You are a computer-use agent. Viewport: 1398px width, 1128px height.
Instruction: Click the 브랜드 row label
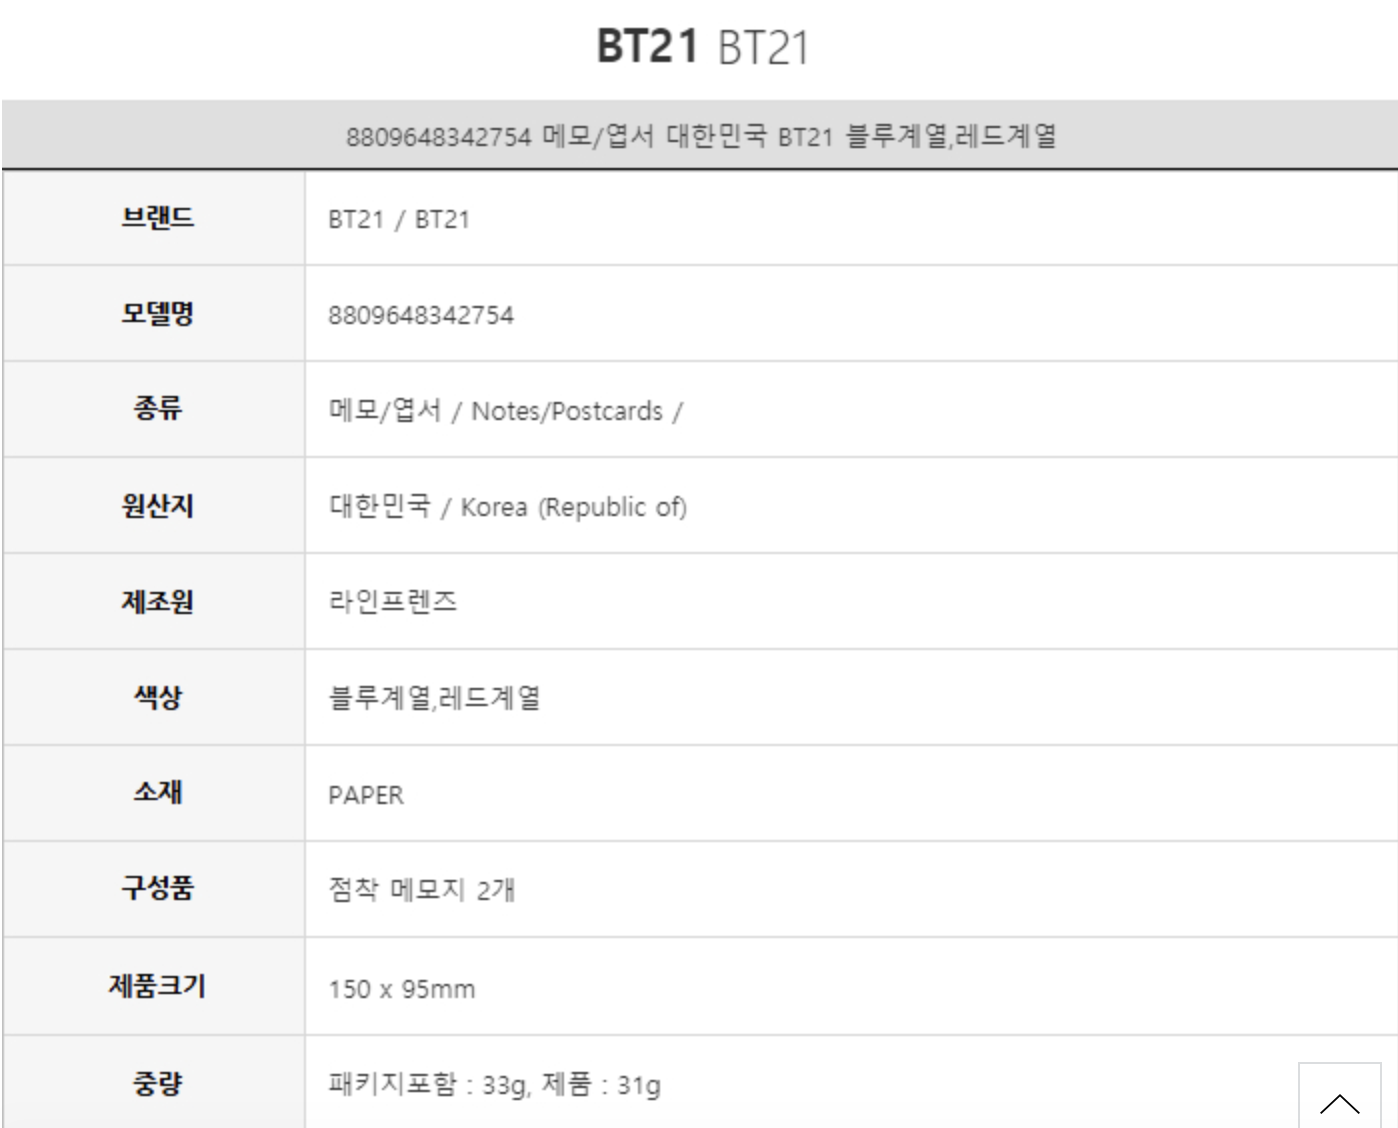(x=157, y=218)
